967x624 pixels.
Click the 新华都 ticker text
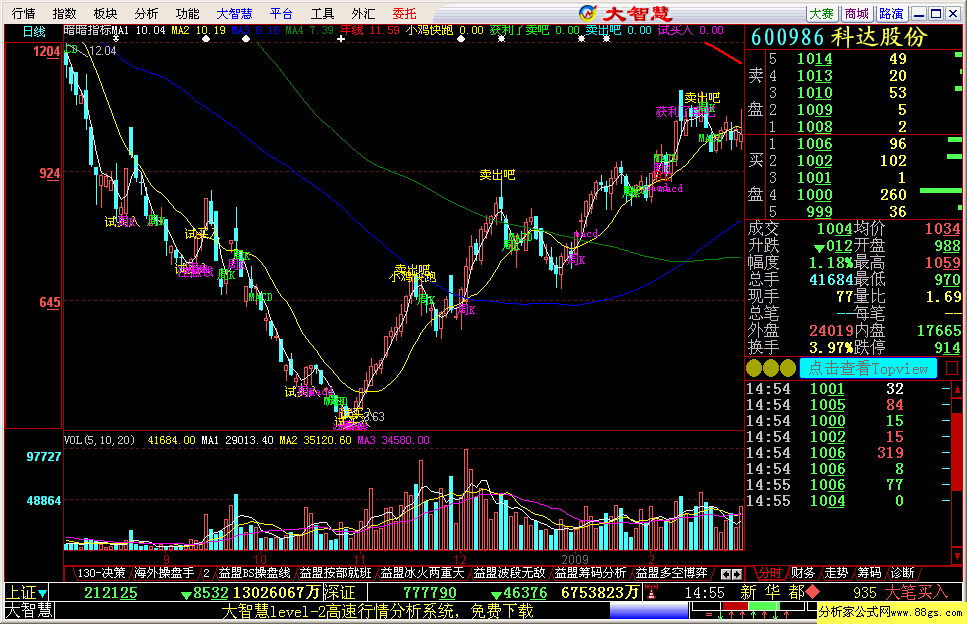click(772, 593)
